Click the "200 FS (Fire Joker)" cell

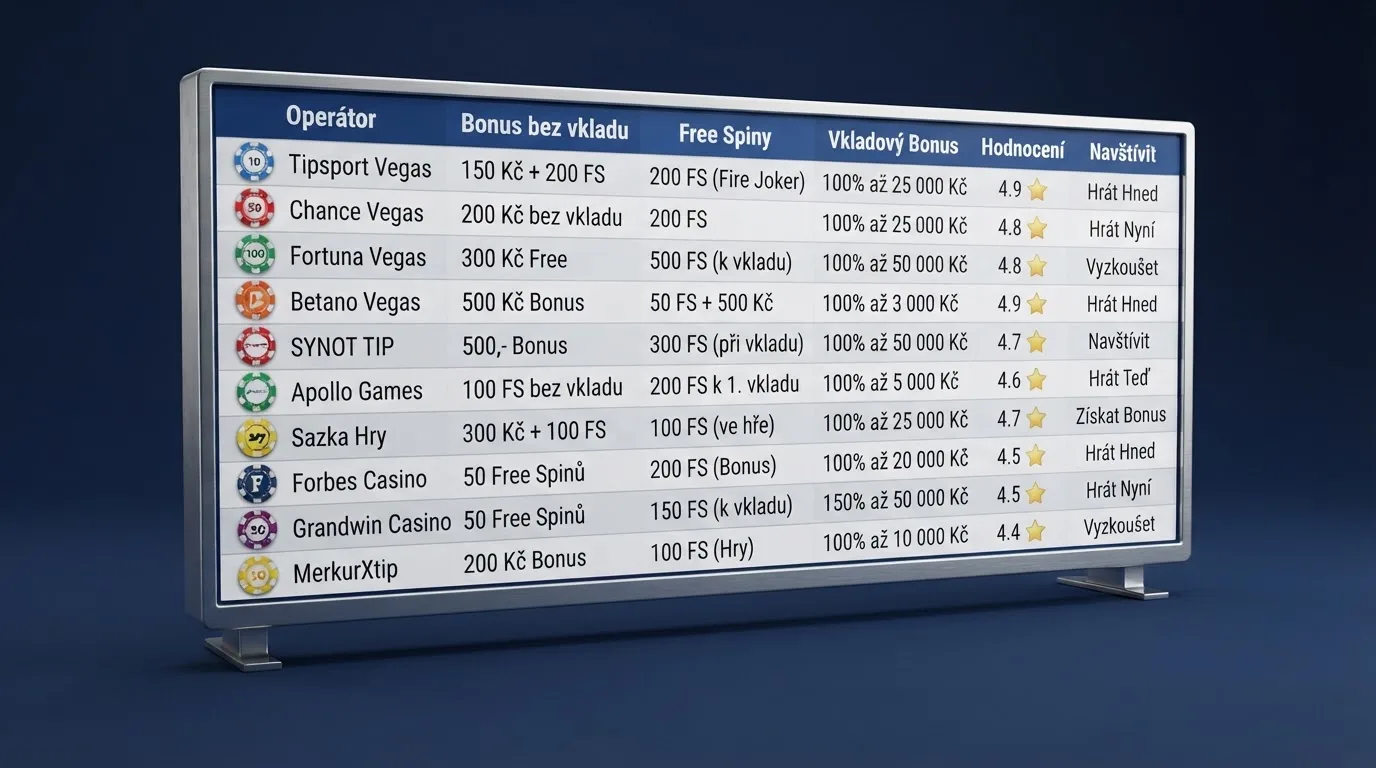(x=727, y=179)
